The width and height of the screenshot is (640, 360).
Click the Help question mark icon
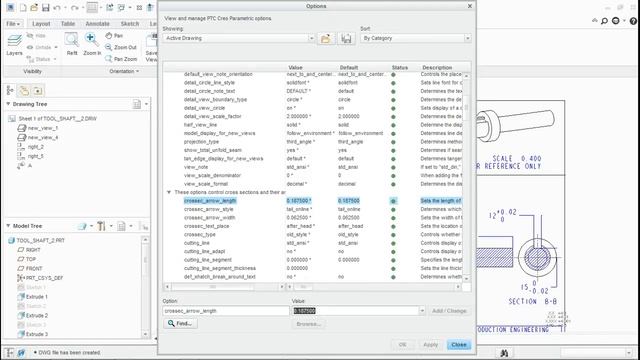(x=633, y=21)
